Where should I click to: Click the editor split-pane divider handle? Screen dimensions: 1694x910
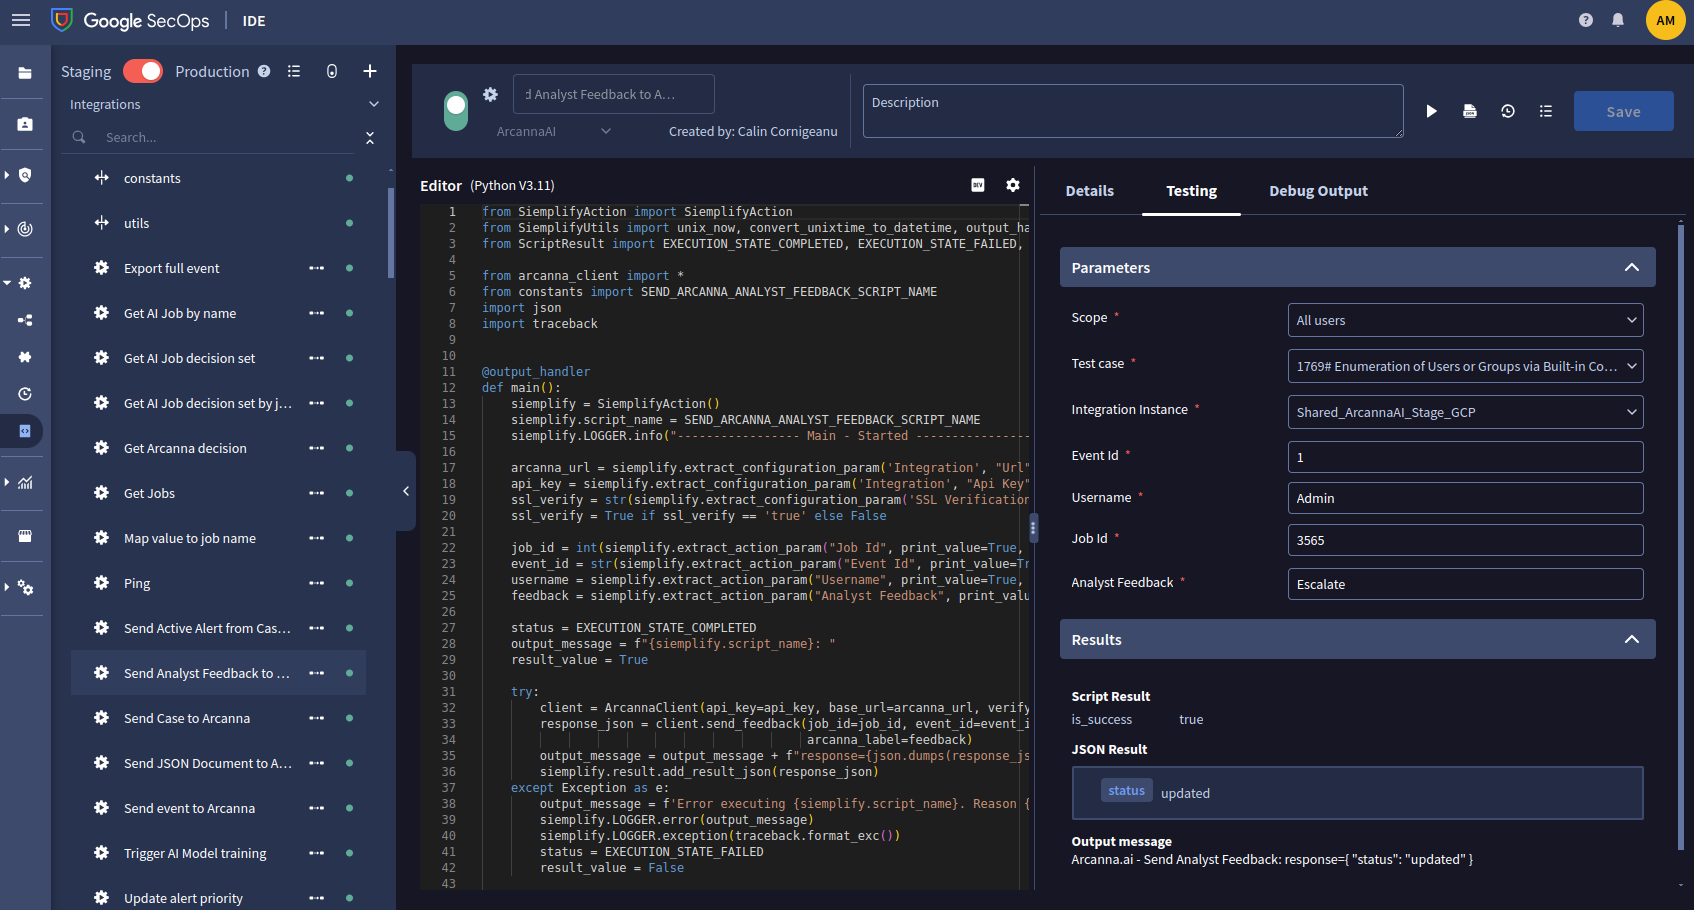coord(1033,527)
